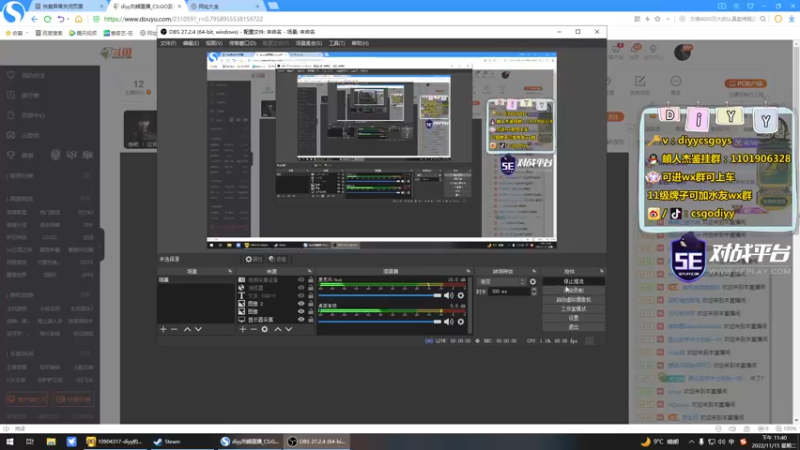Open microphone track settings gear
Image resolution: width=800 pixels, height=450 pixels.
(x=461, y=295)
